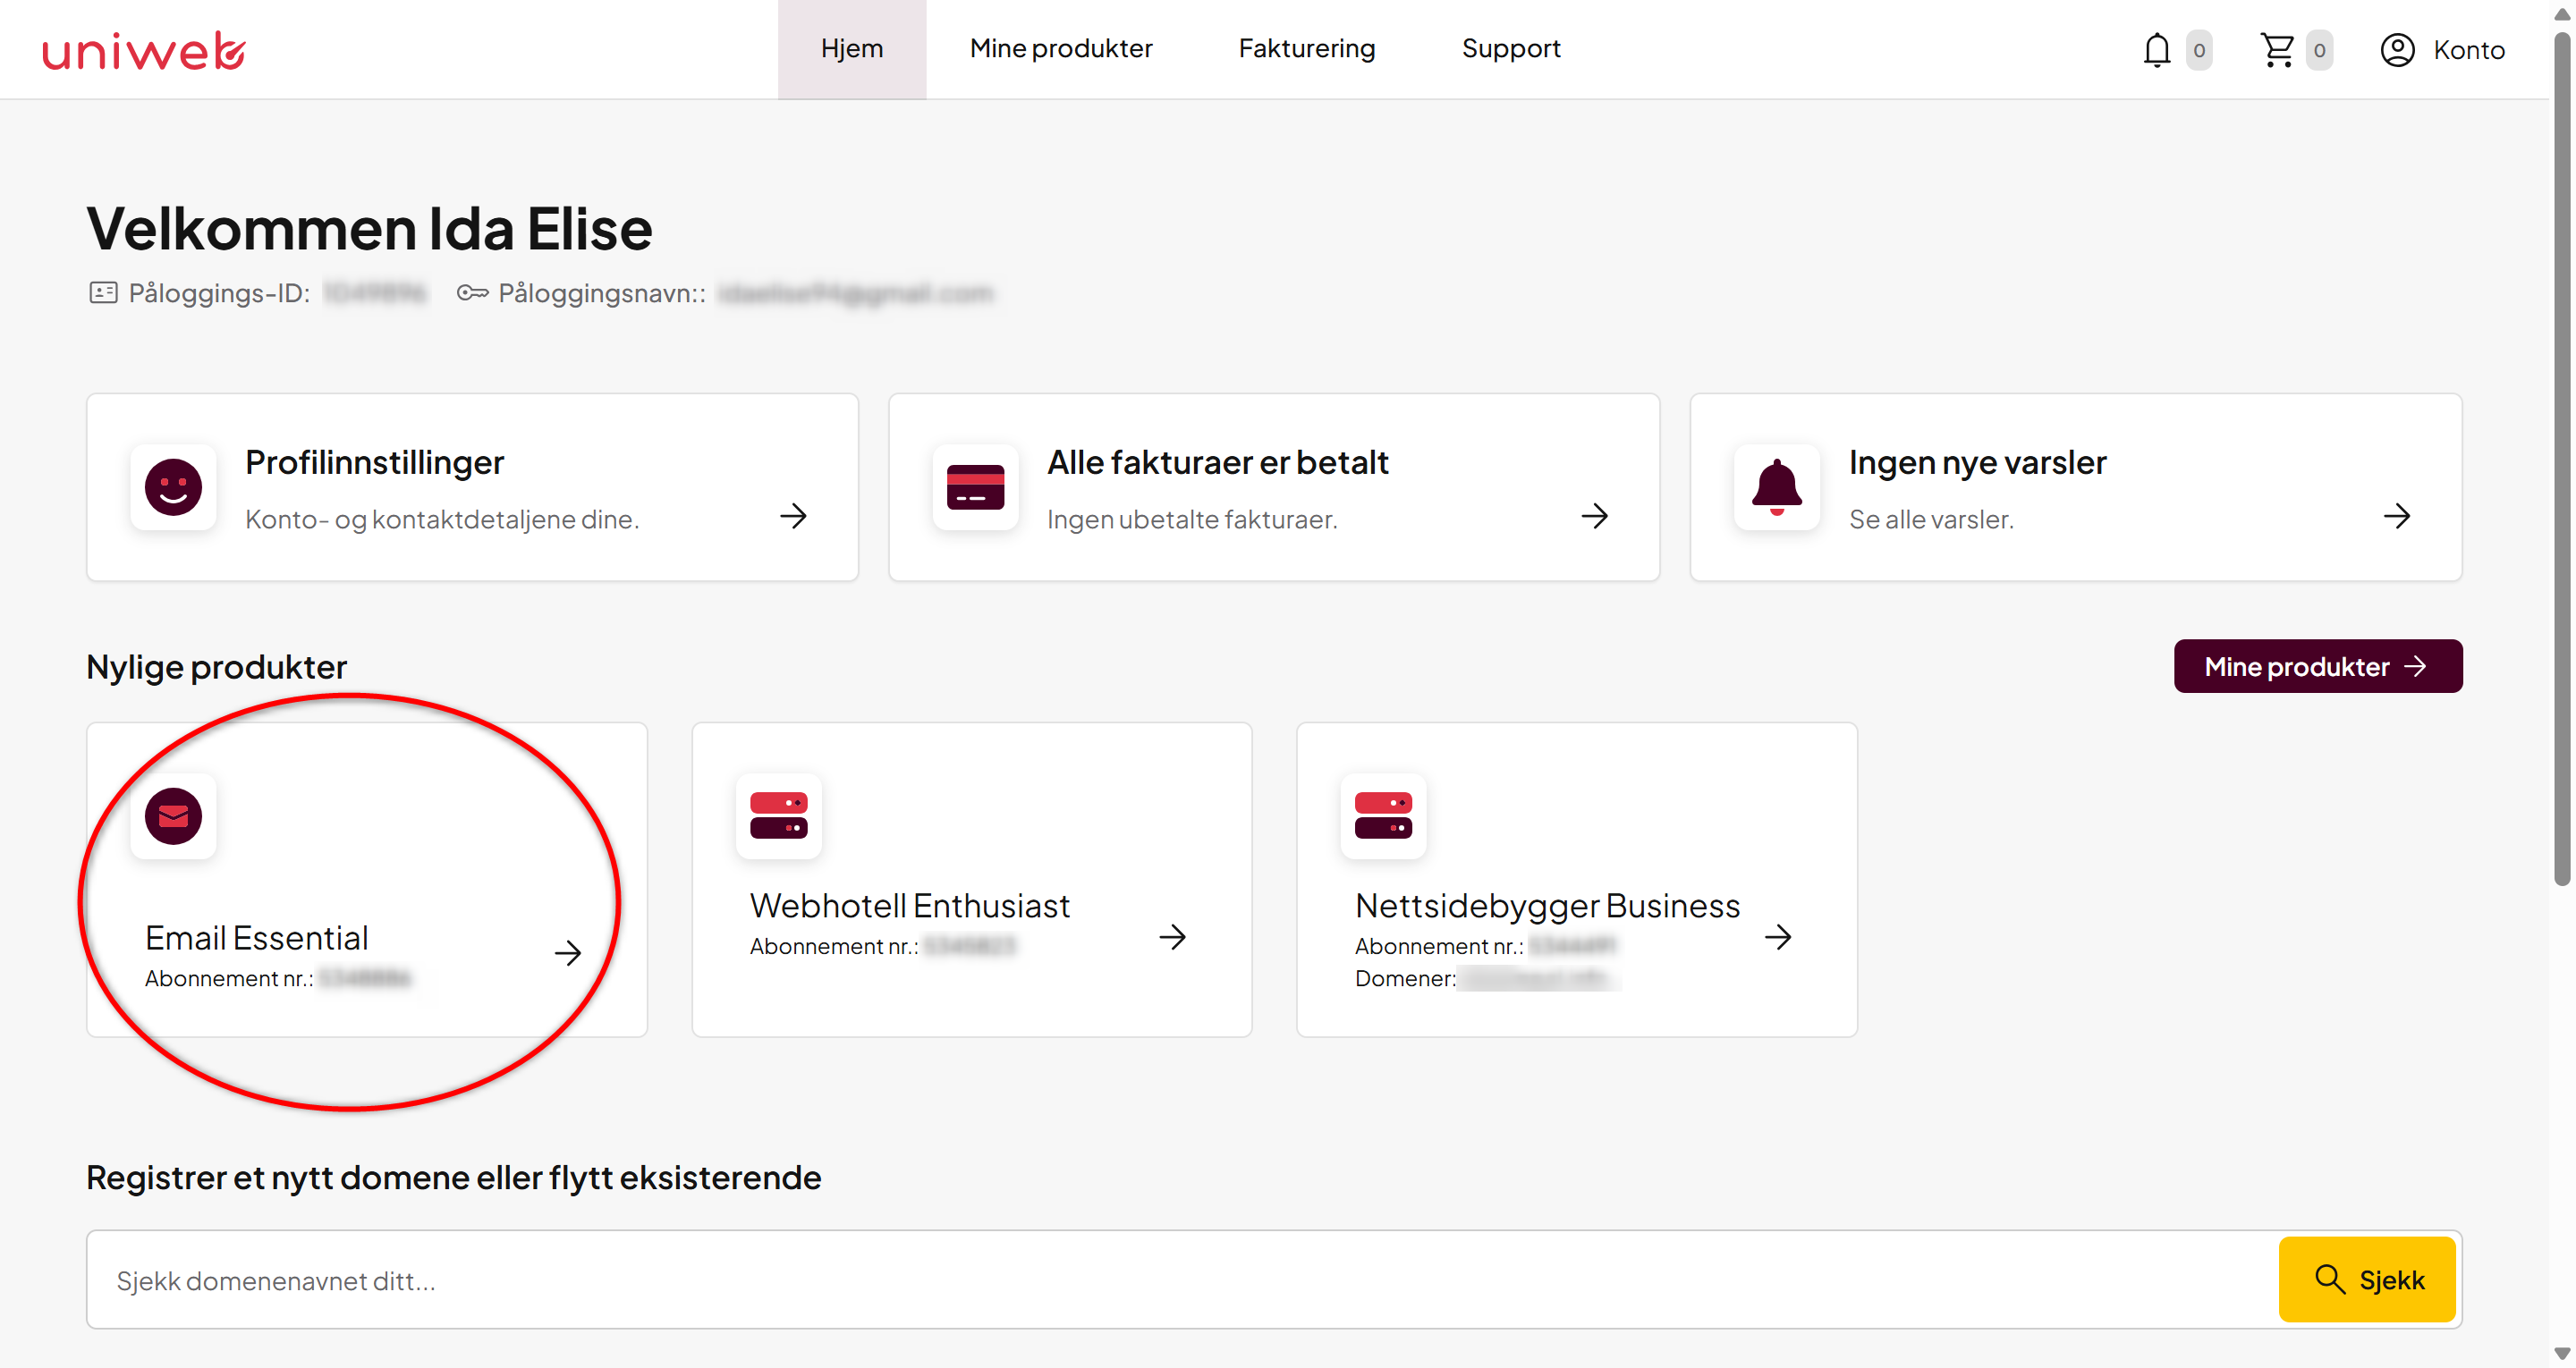Click the yellow Sjekk button
The image size is (2576, 1368).
(x=2366, y=1279)
